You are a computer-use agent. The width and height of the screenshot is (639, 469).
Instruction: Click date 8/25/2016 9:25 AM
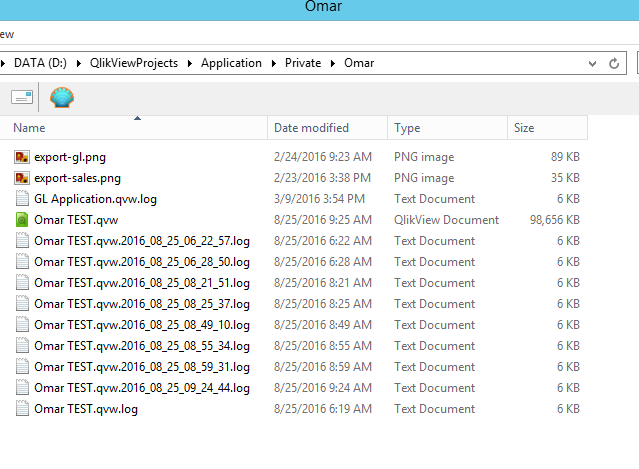click(323, 220)
